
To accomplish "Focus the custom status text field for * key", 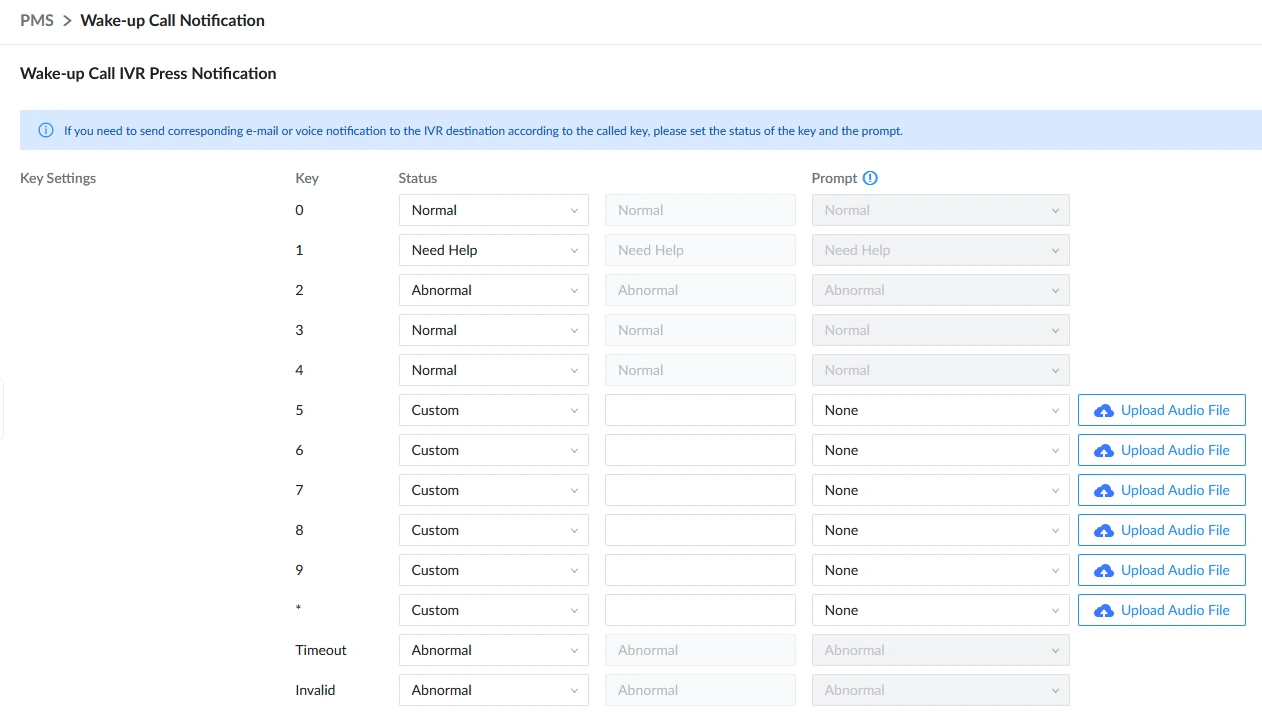I will point(700,610).
